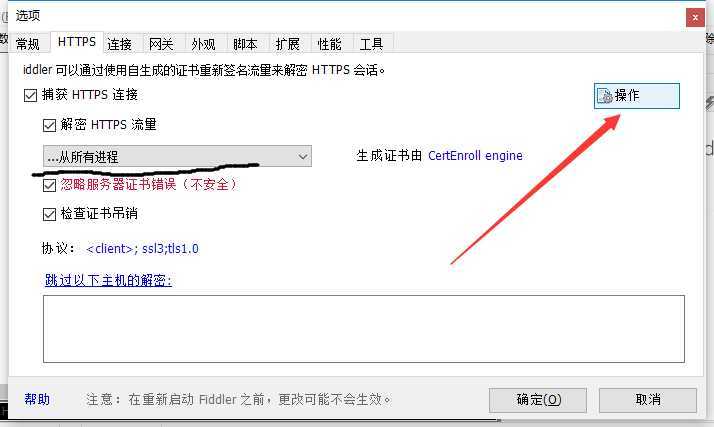Image resolution: width=714 pixels, height=427 pixels.
Task: Open the 从所有进程 combo box
Action: coord(178,156)
